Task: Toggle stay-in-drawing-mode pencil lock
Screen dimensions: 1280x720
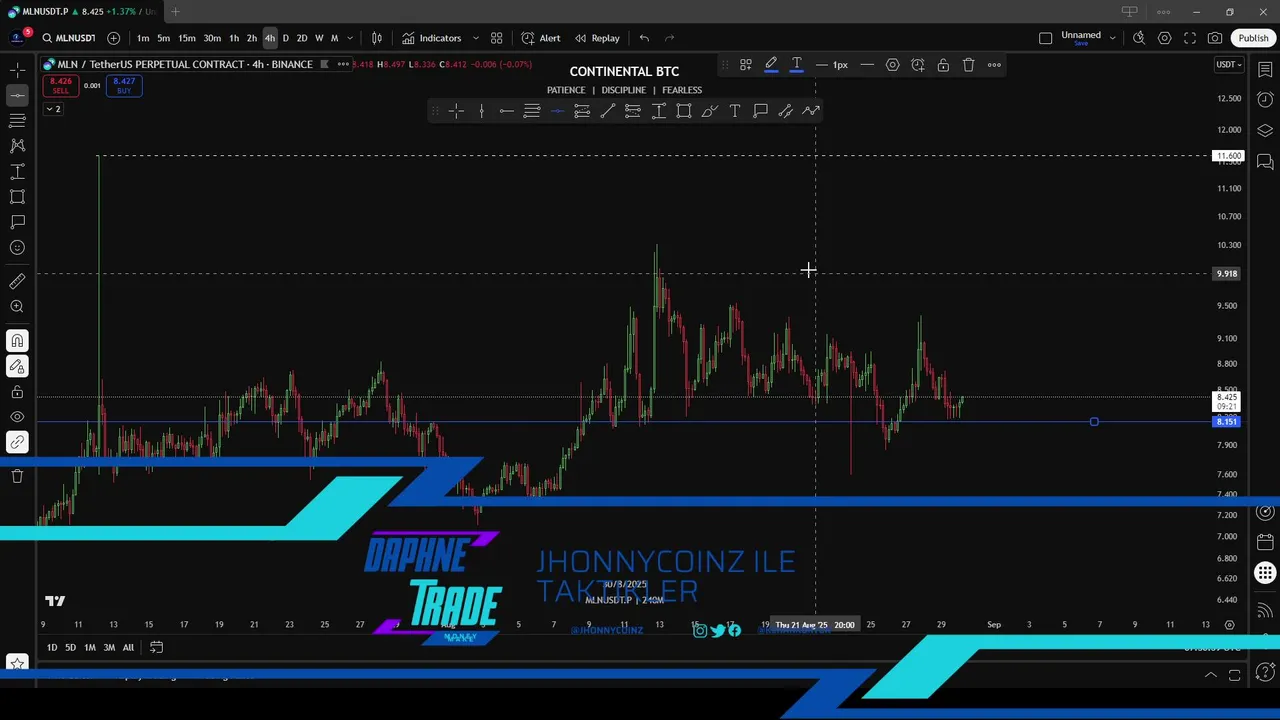Action: pyautogui.click(x=17, y=367)
